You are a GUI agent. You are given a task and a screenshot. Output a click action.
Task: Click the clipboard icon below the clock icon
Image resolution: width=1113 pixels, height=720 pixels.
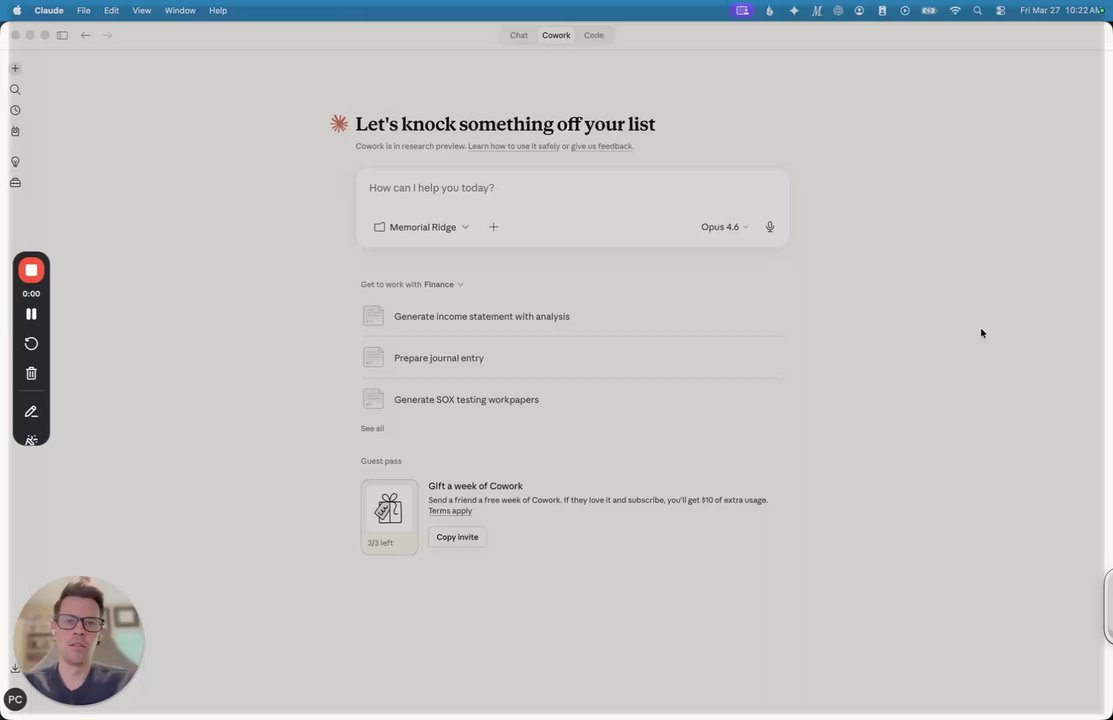click(x=15, y=131)
